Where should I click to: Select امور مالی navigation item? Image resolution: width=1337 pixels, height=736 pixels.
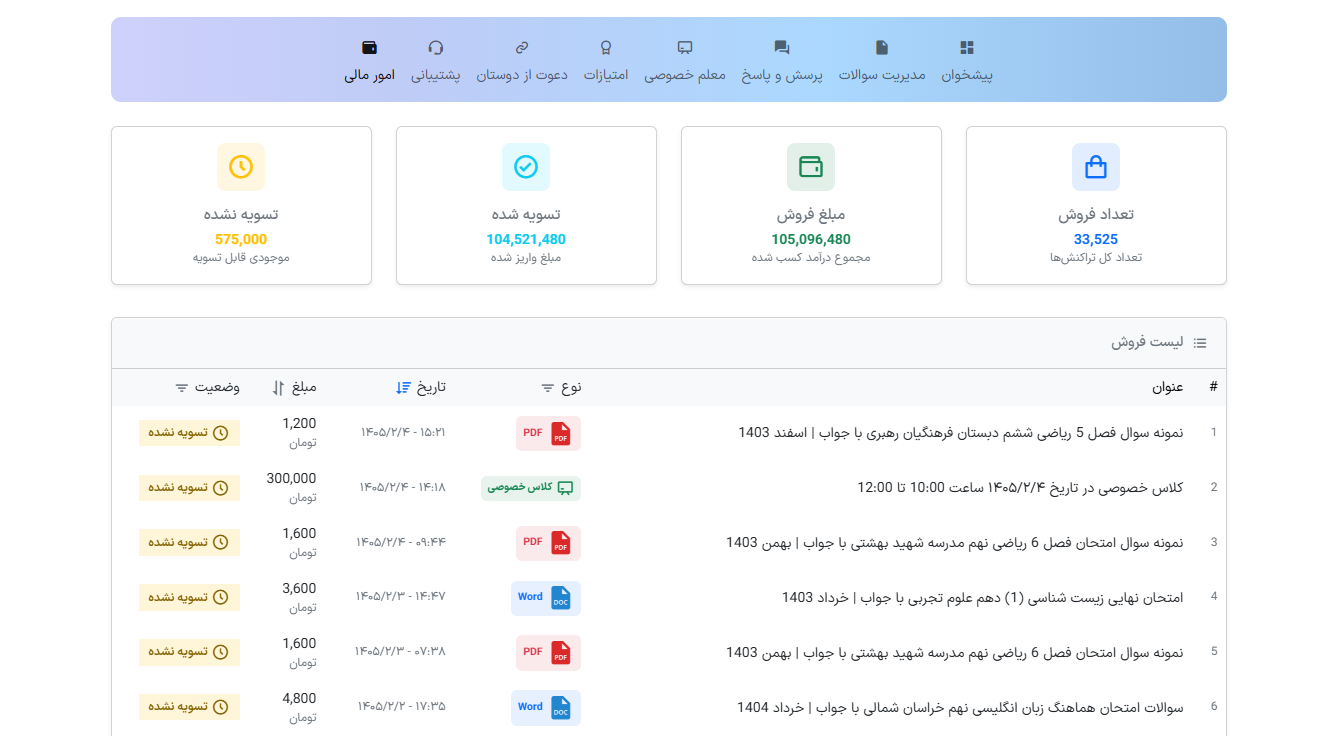tap(370, 61)
